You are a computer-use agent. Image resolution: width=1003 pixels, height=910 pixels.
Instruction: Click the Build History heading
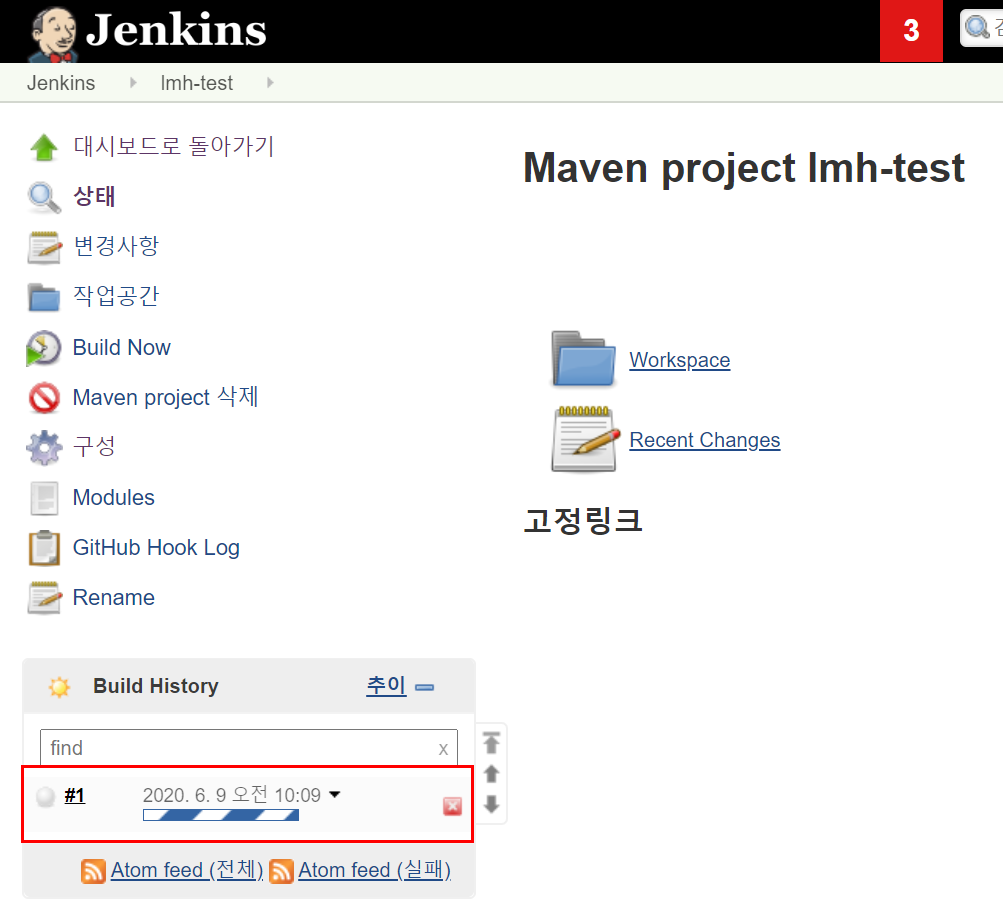[x=156, y=686]
